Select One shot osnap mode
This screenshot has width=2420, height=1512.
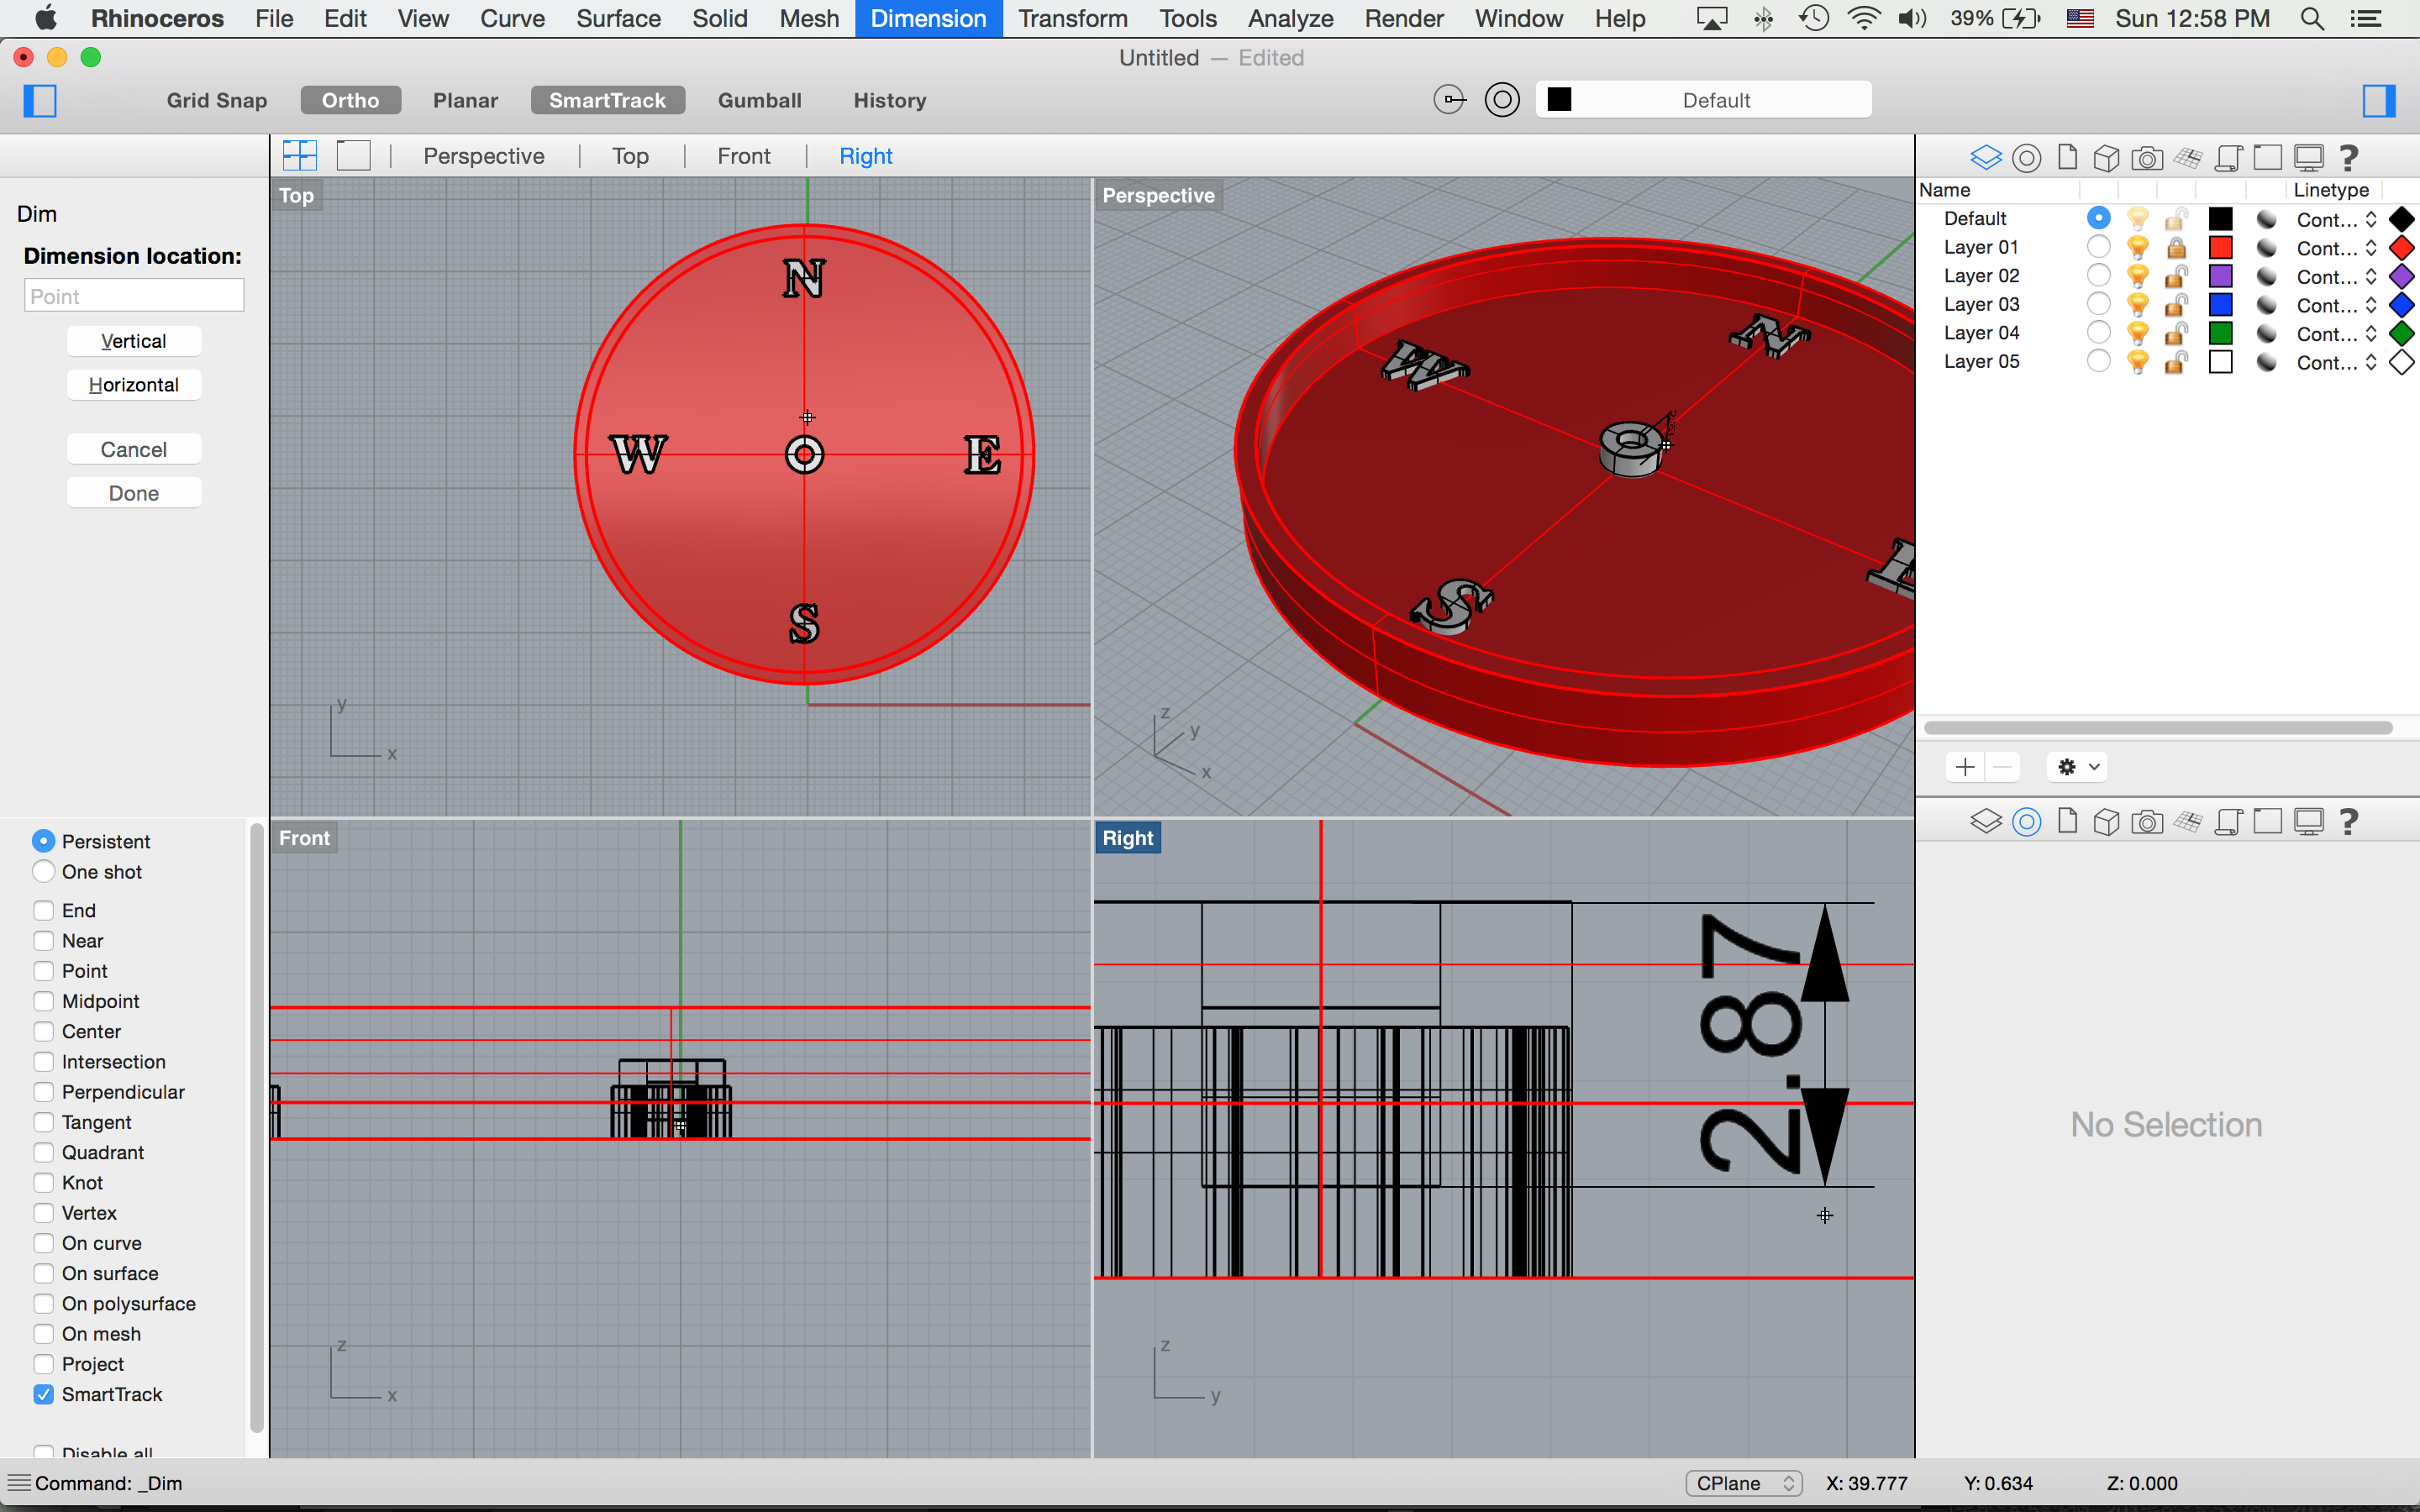(x=43, y=872)
